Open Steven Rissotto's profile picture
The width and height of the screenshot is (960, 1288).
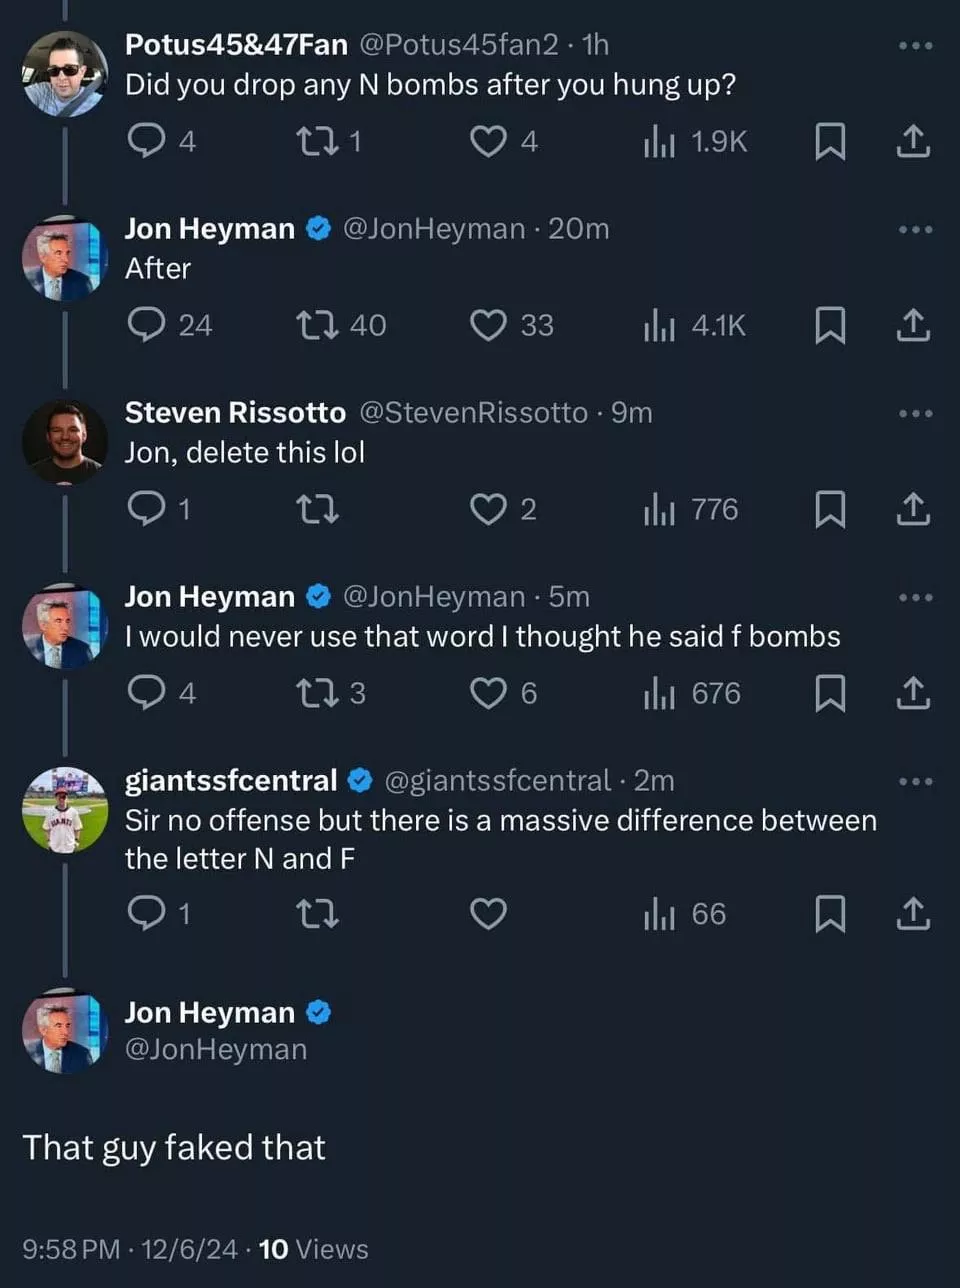tap(64, 441)
